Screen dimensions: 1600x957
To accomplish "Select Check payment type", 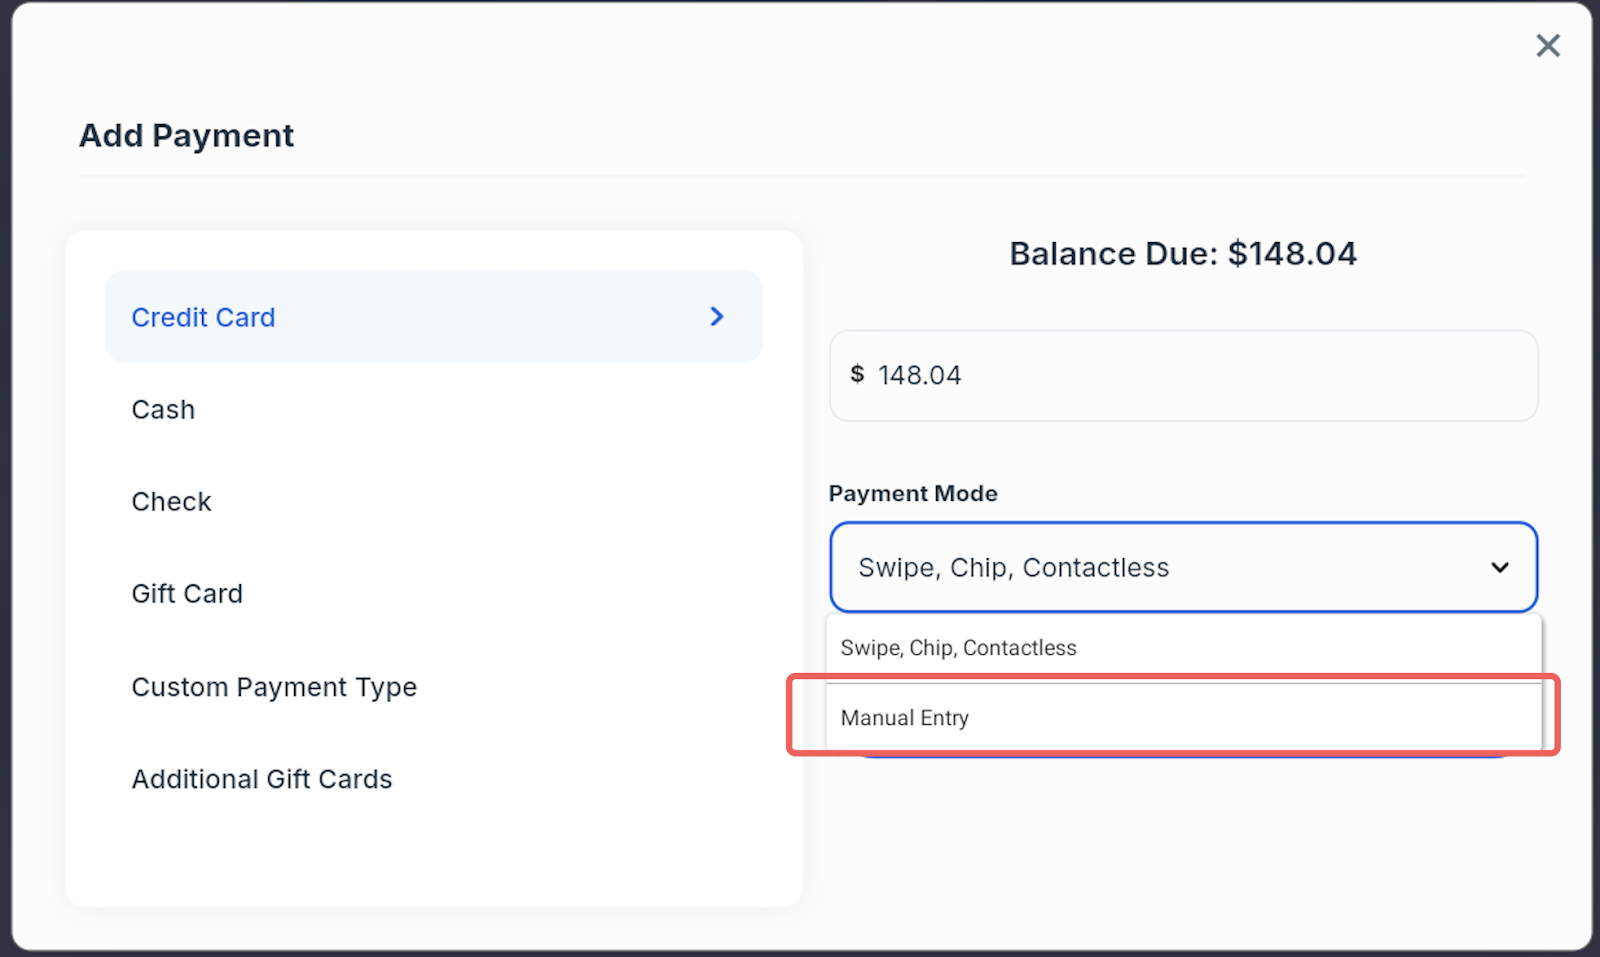I will click(171, 502).
